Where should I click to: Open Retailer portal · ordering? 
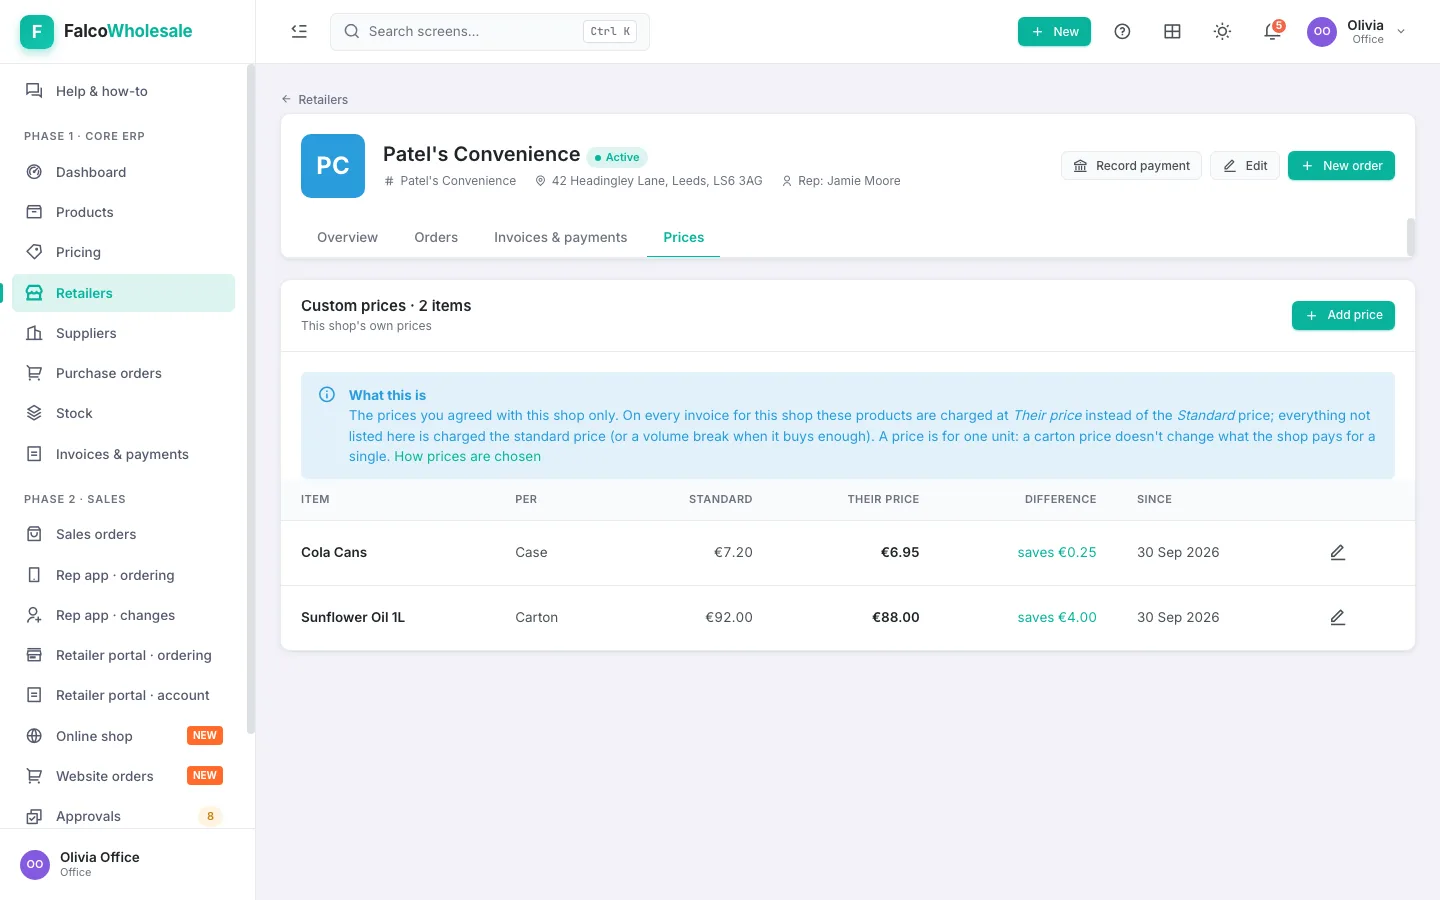click(x=124, y=655)
